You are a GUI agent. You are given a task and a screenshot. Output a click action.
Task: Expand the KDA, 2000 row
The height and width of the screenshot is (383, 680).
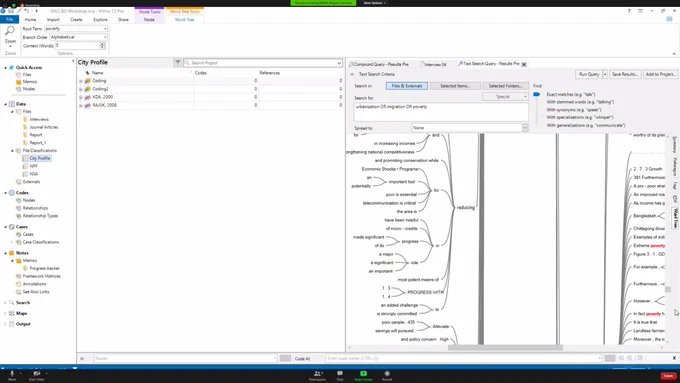point(81,97)
